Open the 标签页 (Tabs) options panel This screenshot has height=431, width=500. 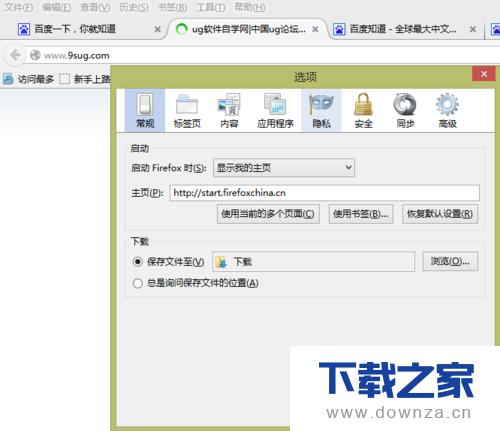click(187, 111)
